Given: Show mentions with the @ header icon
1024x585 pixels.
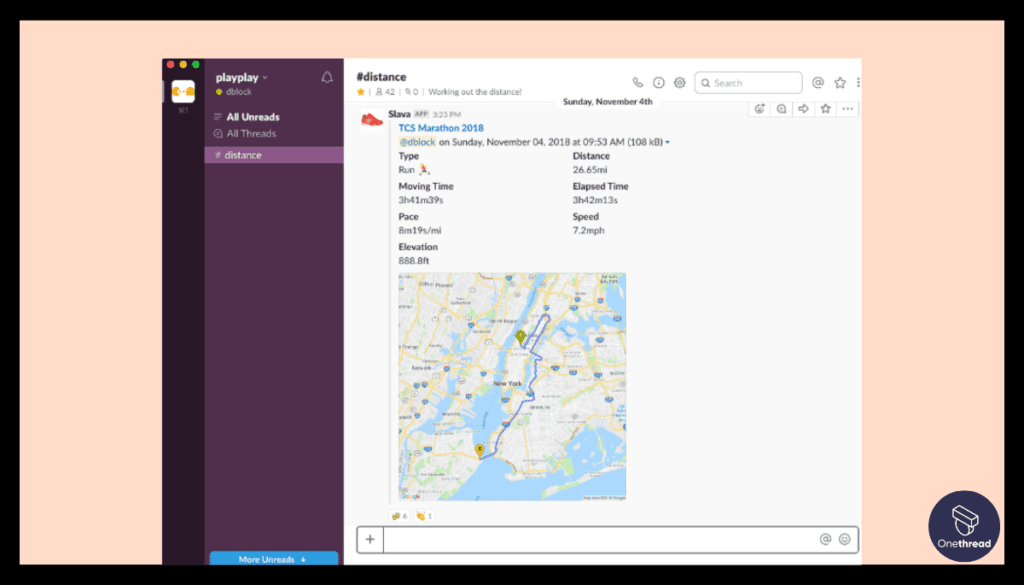Looking at the screenshot, I should tap(818, 83).
